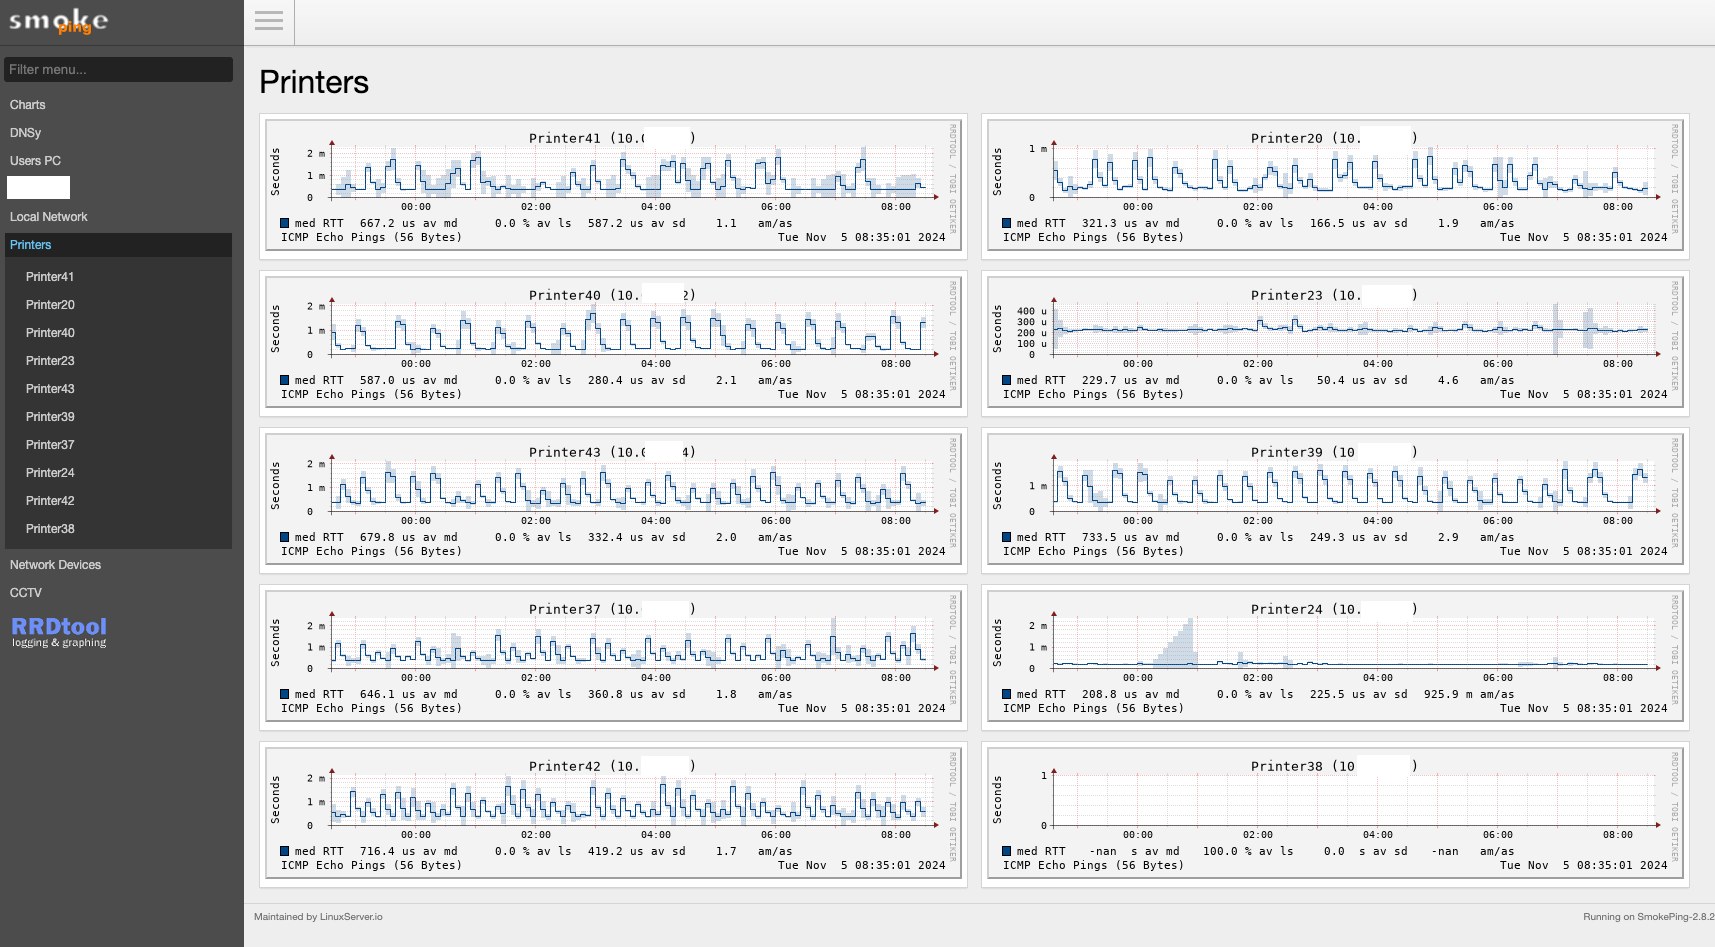1715x947 pixels.
Task: Toggle the hamburger menu icon
Action: coord(269,21)
